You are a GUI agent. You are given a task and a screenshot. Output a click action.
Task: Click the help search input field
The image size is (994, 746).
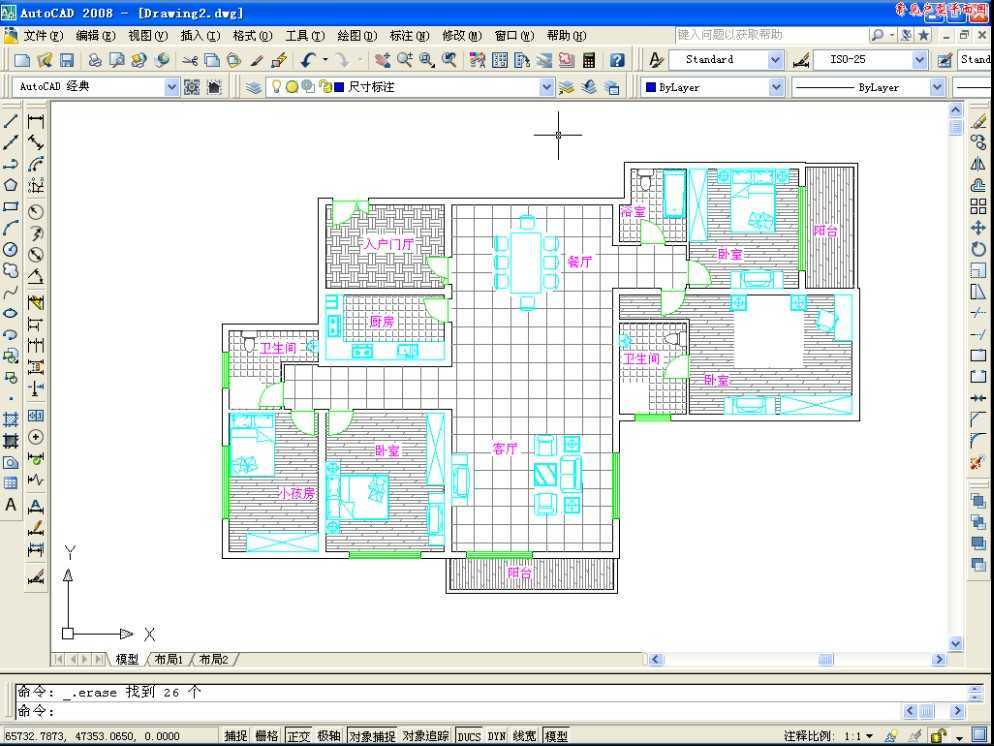pyautogui.click(x=770, y=35)
